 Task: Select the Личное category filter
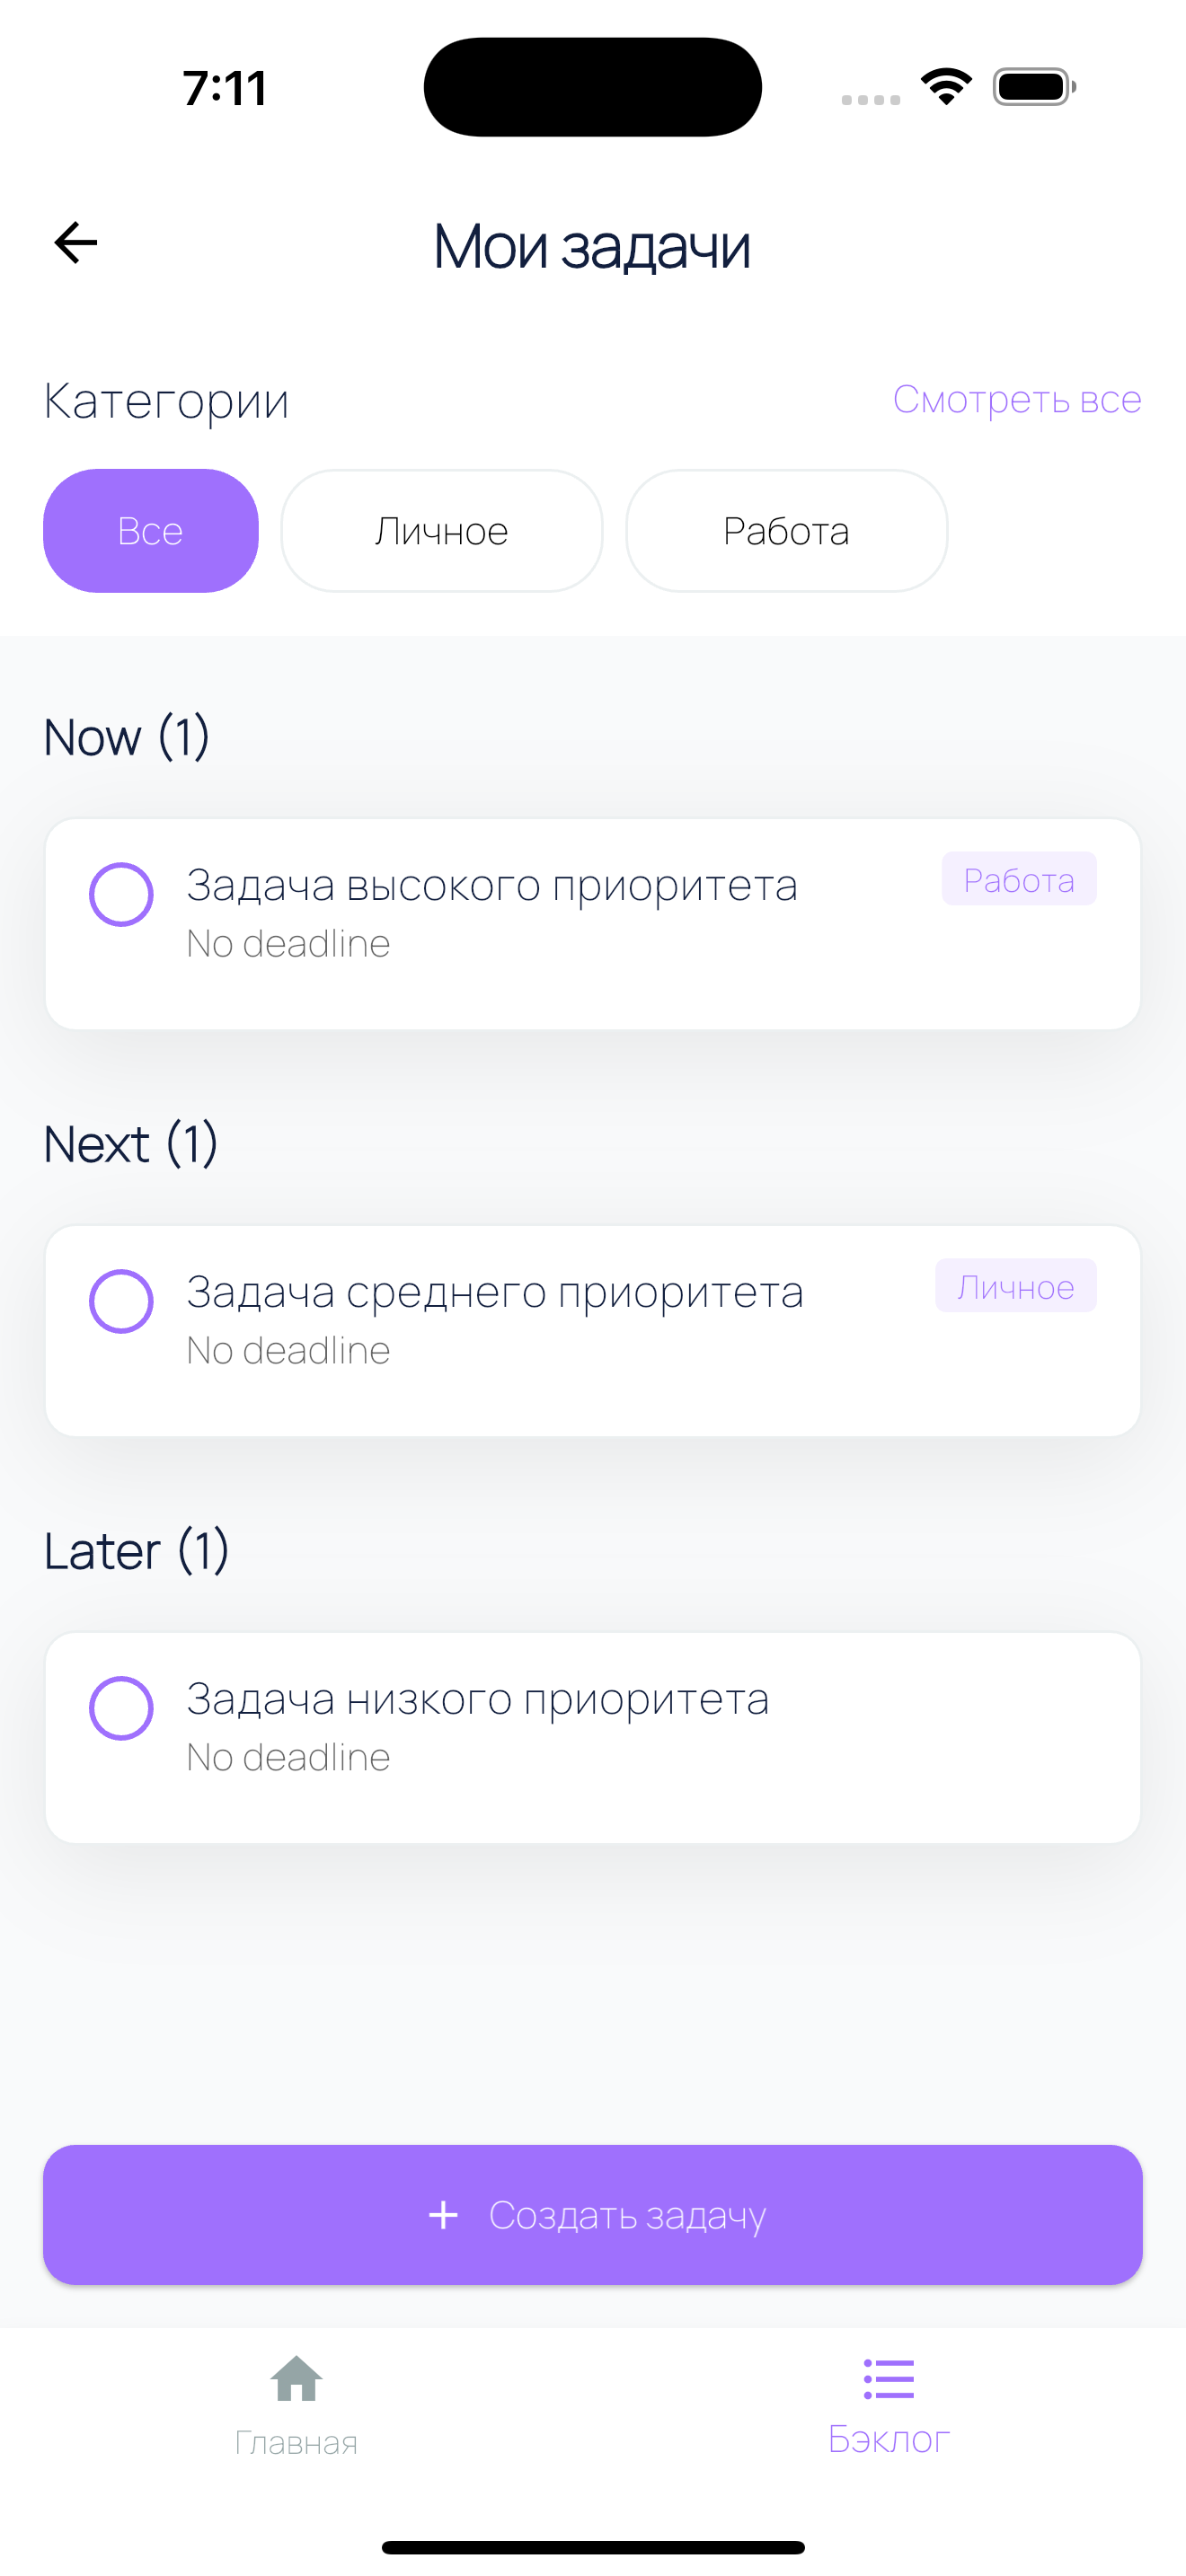pyautogui.click(x=440, y=530)
